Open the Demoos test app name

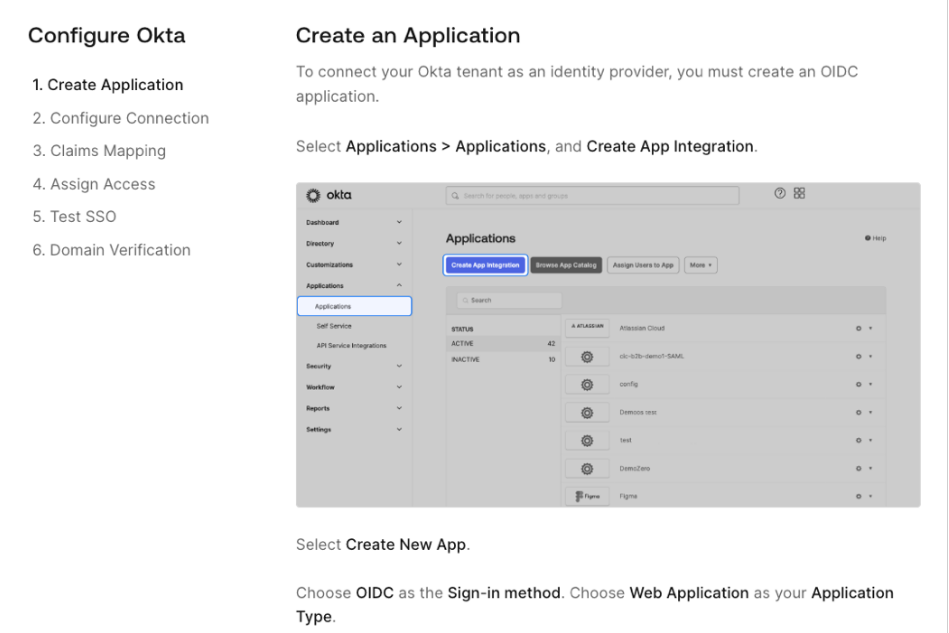638,413
